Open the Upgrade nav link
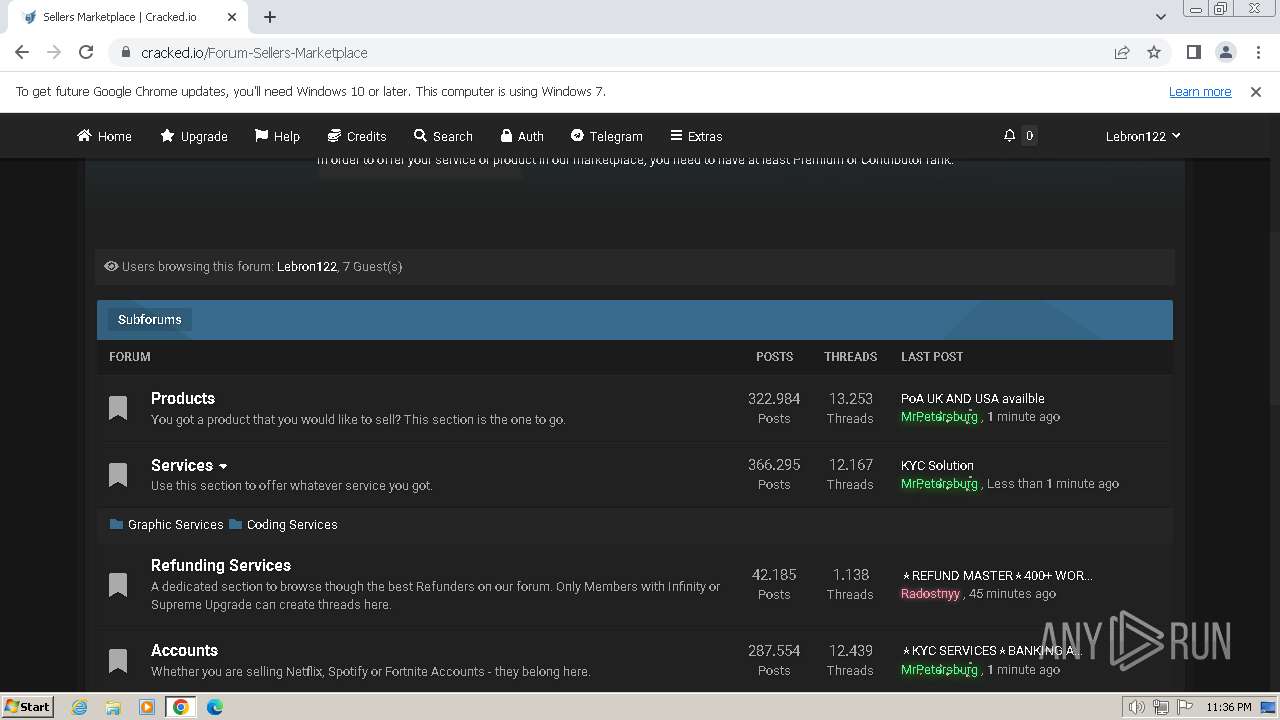1280x720 pixels. point(194,136)
